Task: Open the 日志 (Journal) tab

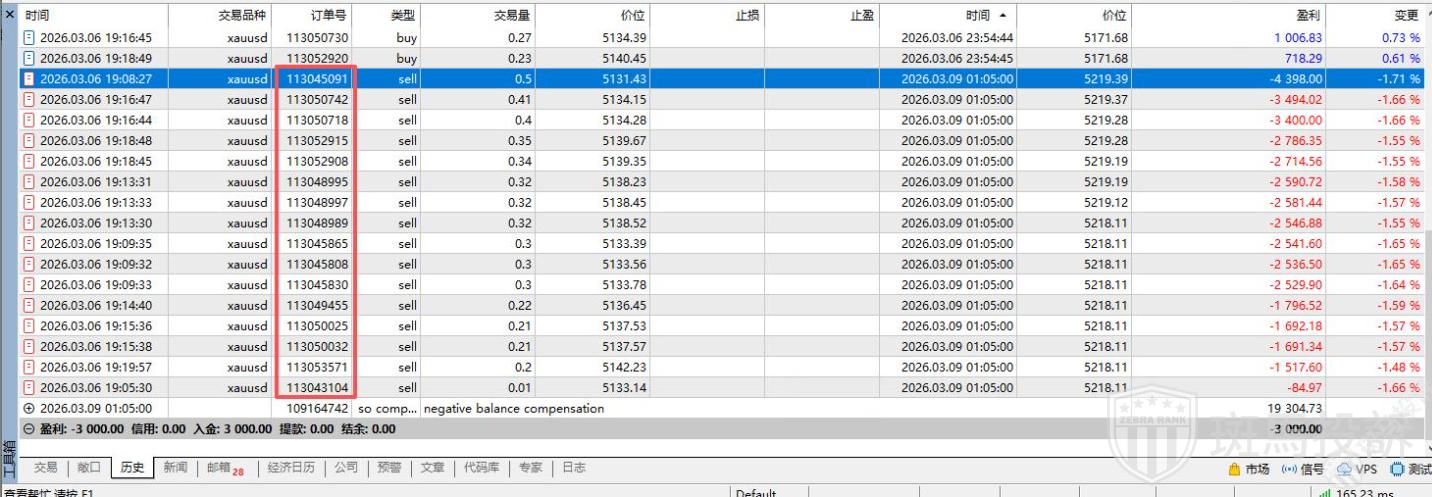Action: [573, 468]
